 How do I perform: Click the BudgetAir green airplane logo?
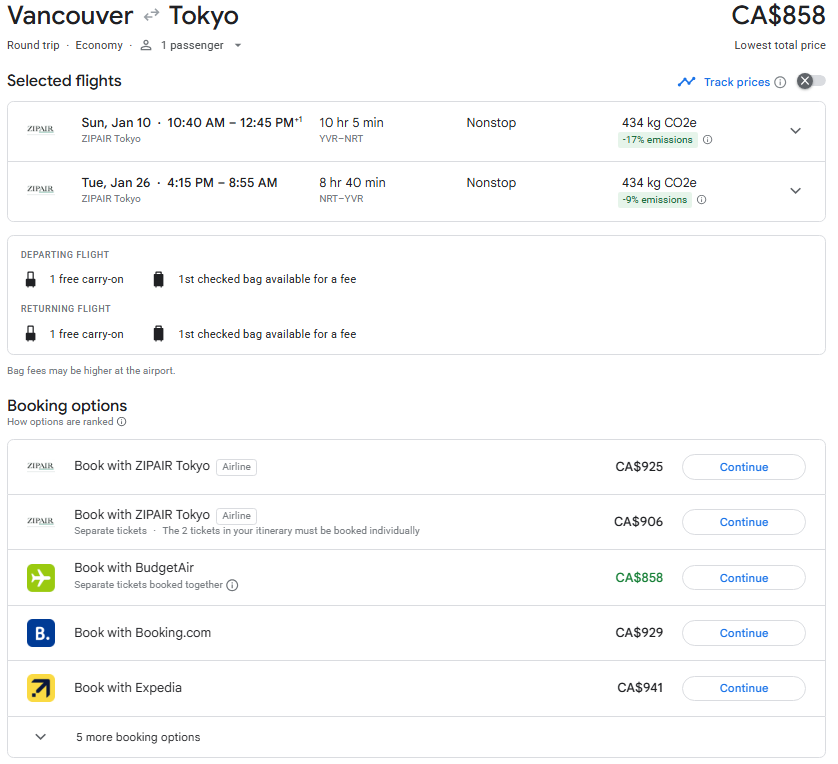coord(41,578)
